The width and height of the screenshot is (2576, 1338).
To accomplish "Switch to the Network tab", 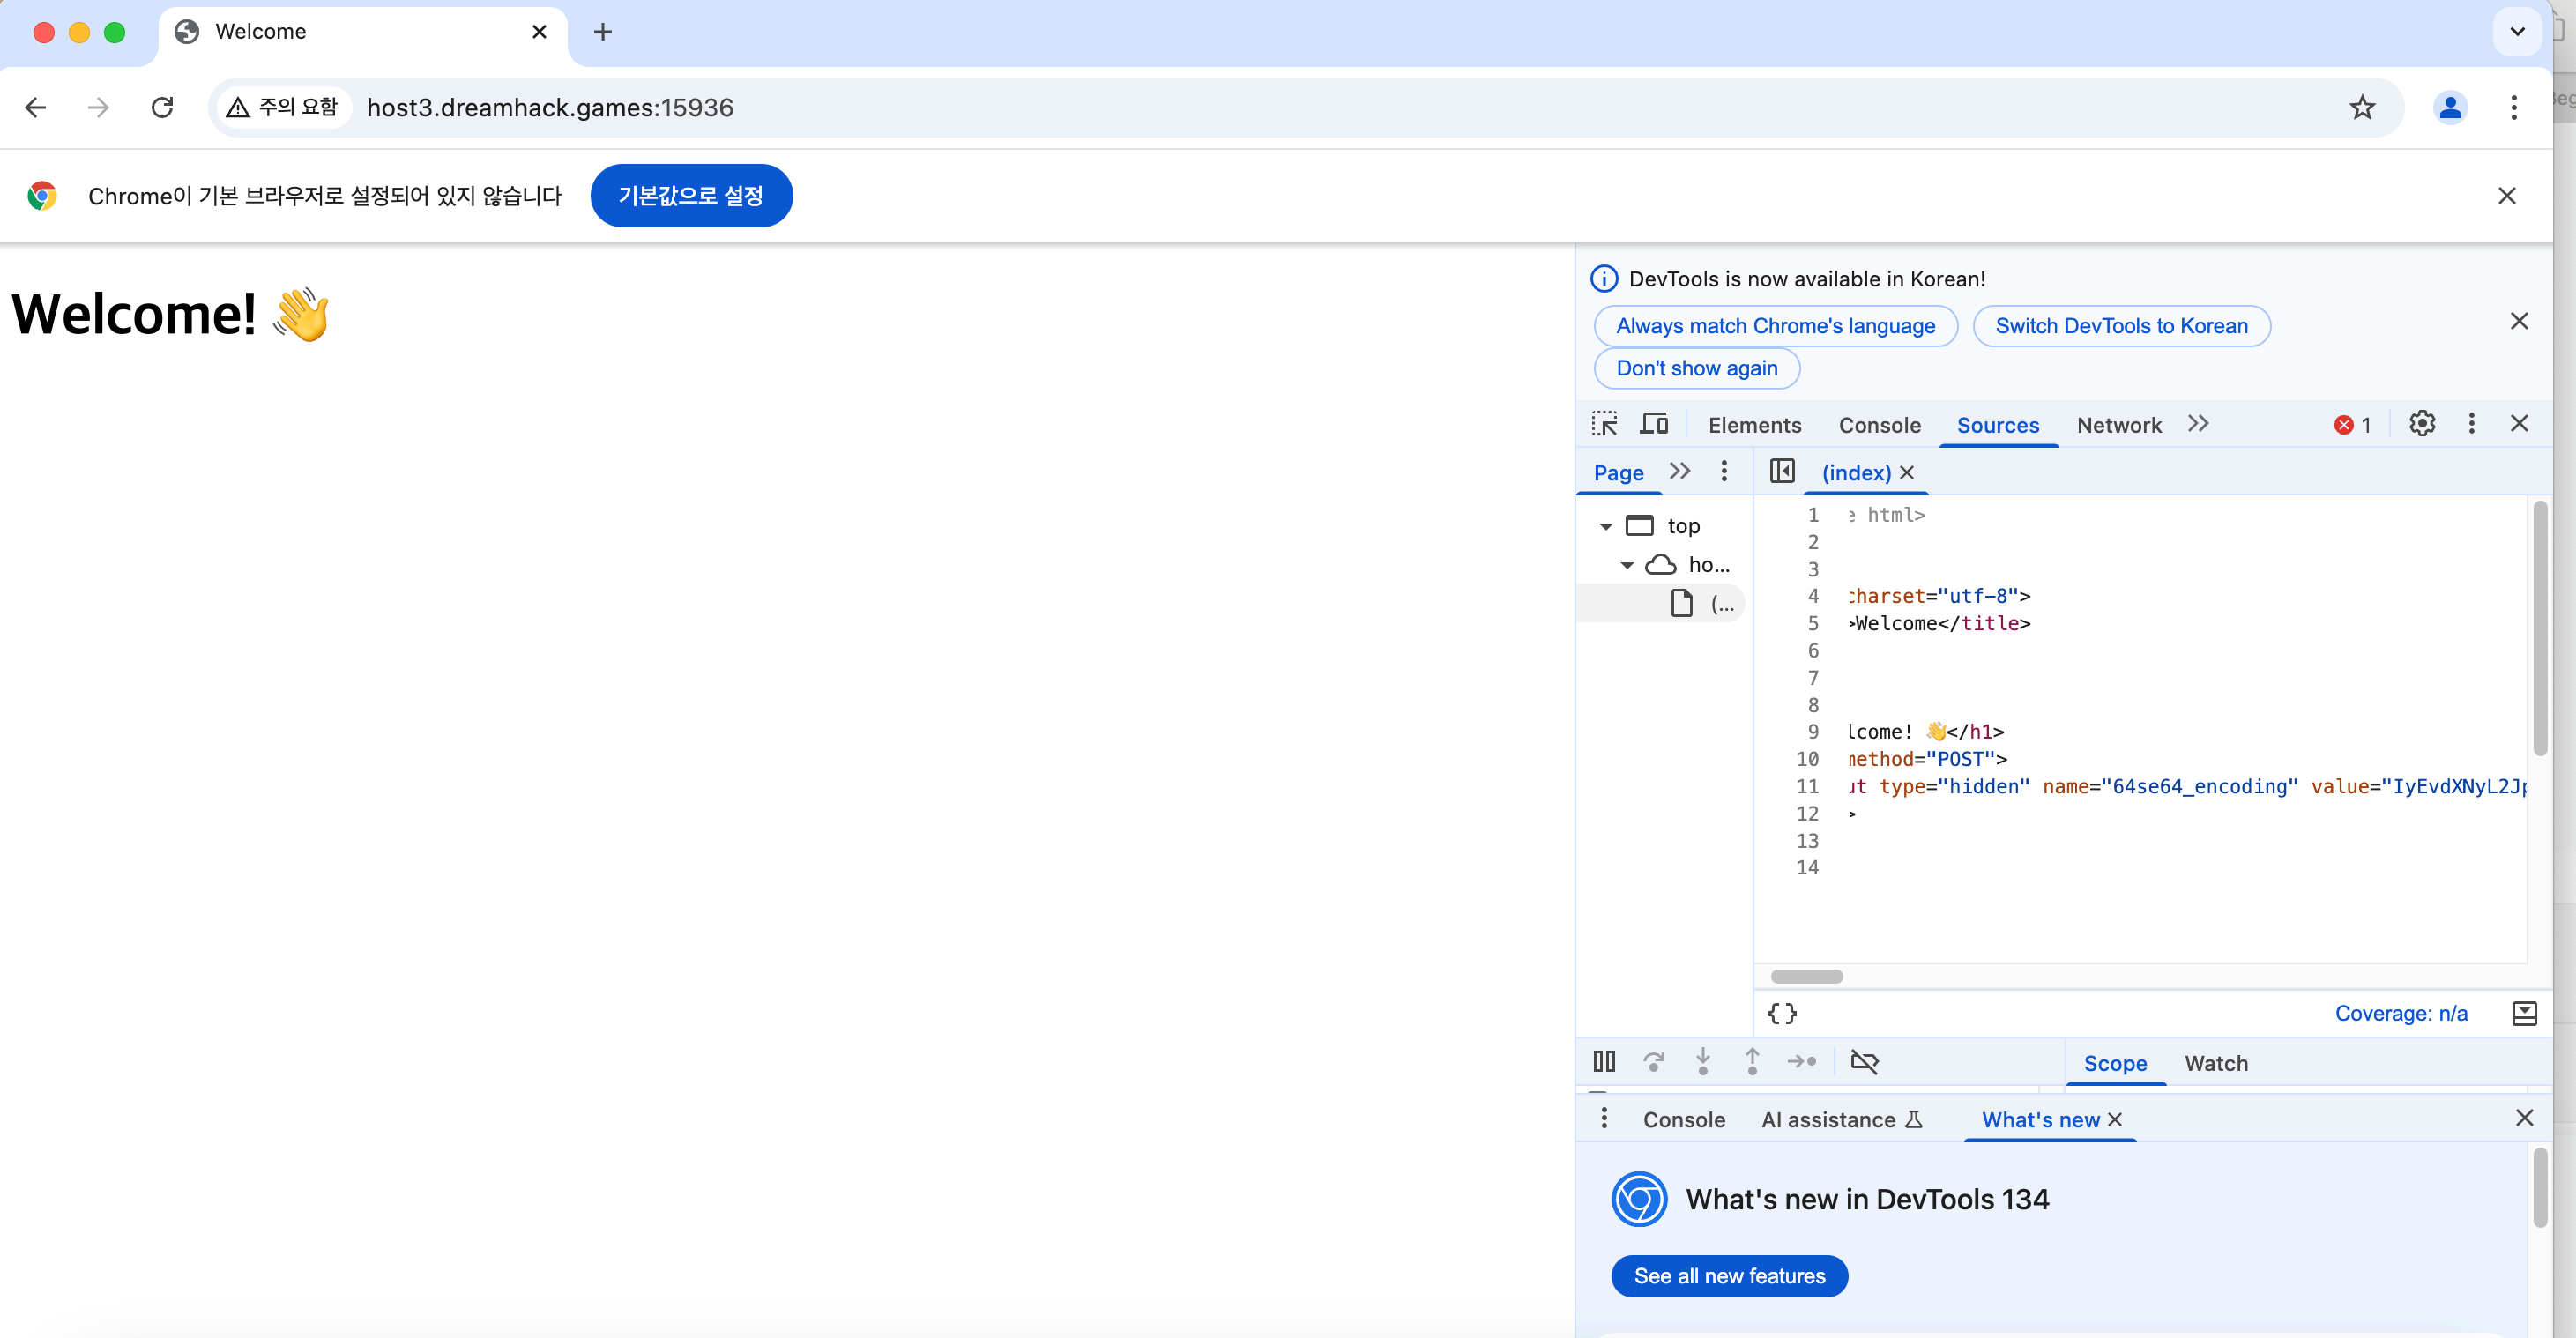I will pos(2118,425).
